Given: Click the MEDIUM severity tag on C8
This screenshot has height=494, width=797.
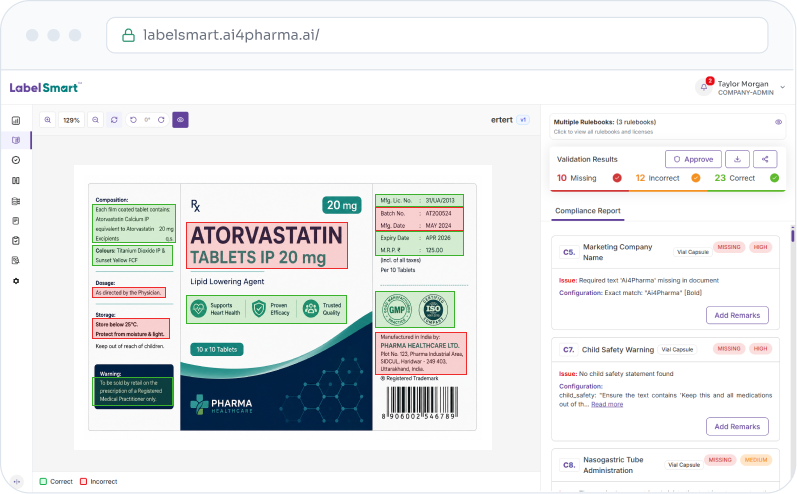Looking at the screenshot, I should click(756, 460).
